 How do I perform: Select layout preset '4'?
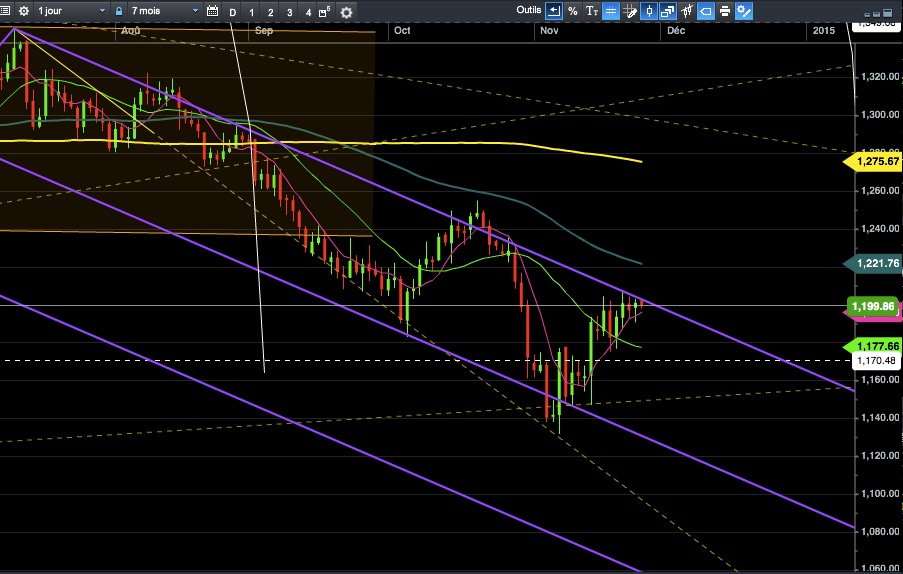(308, 12)
